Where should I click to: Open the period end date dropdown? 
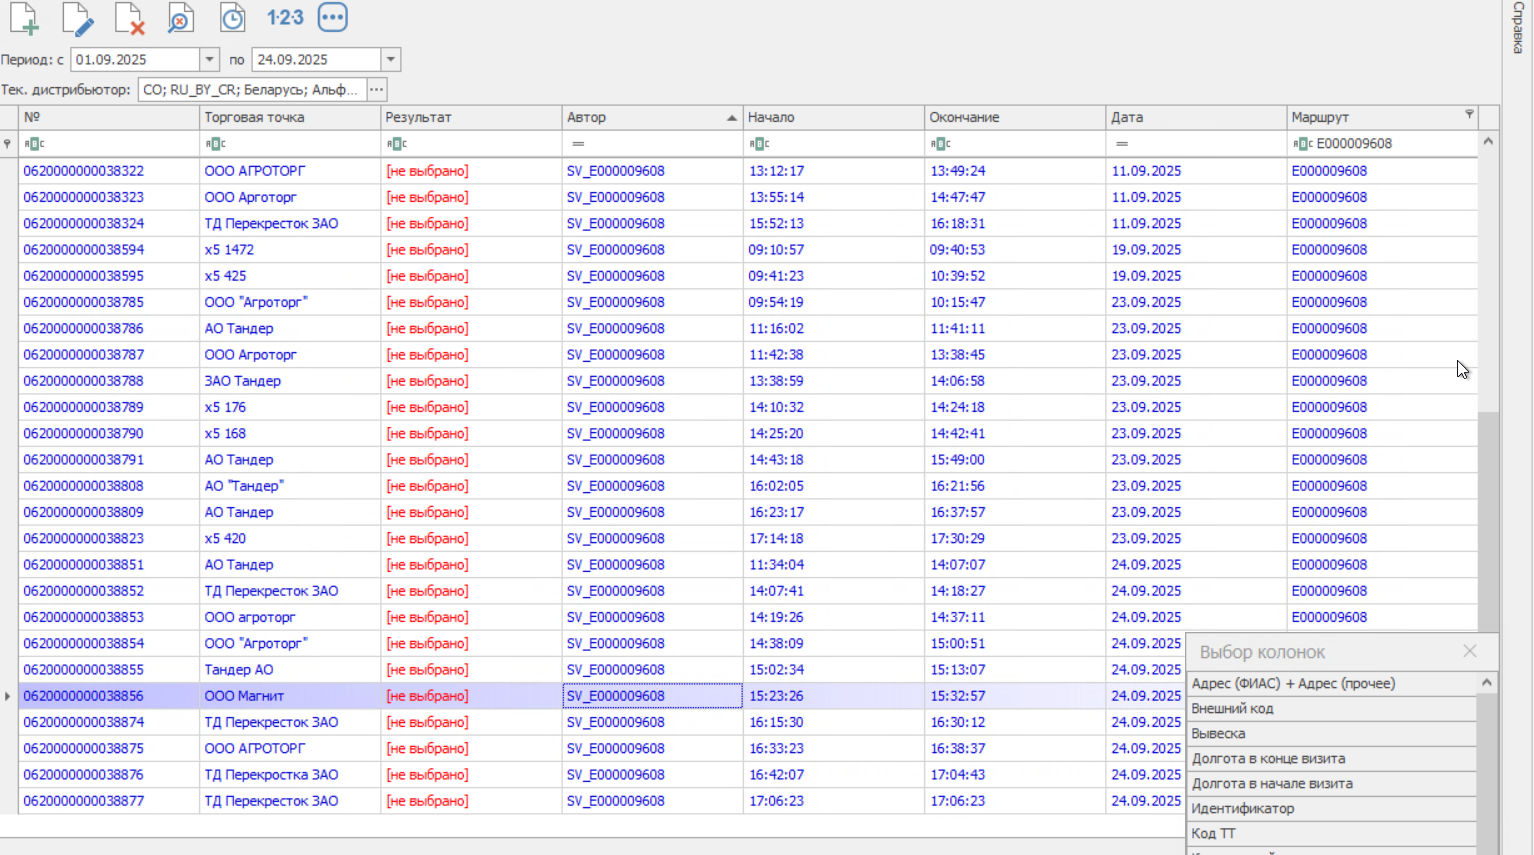pyautogui.click(x=391, y=60)
